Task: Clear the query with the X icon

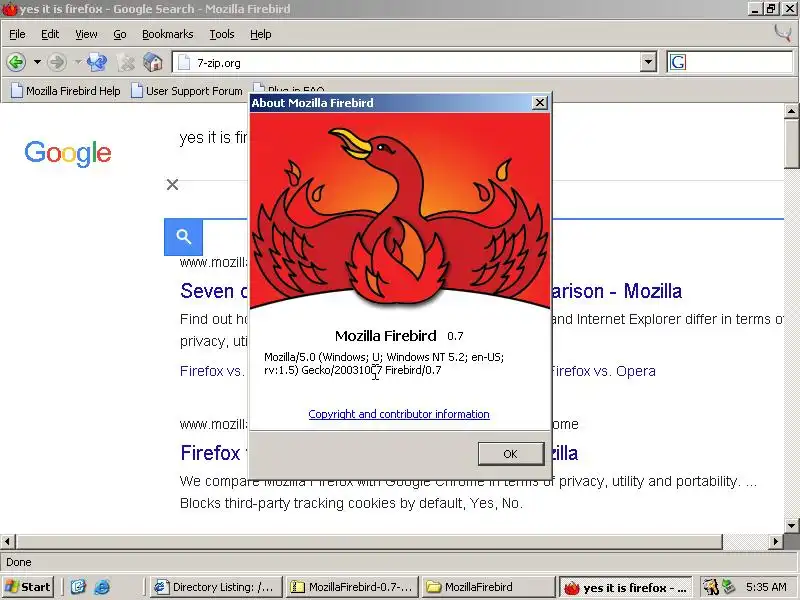Action: 172,184
